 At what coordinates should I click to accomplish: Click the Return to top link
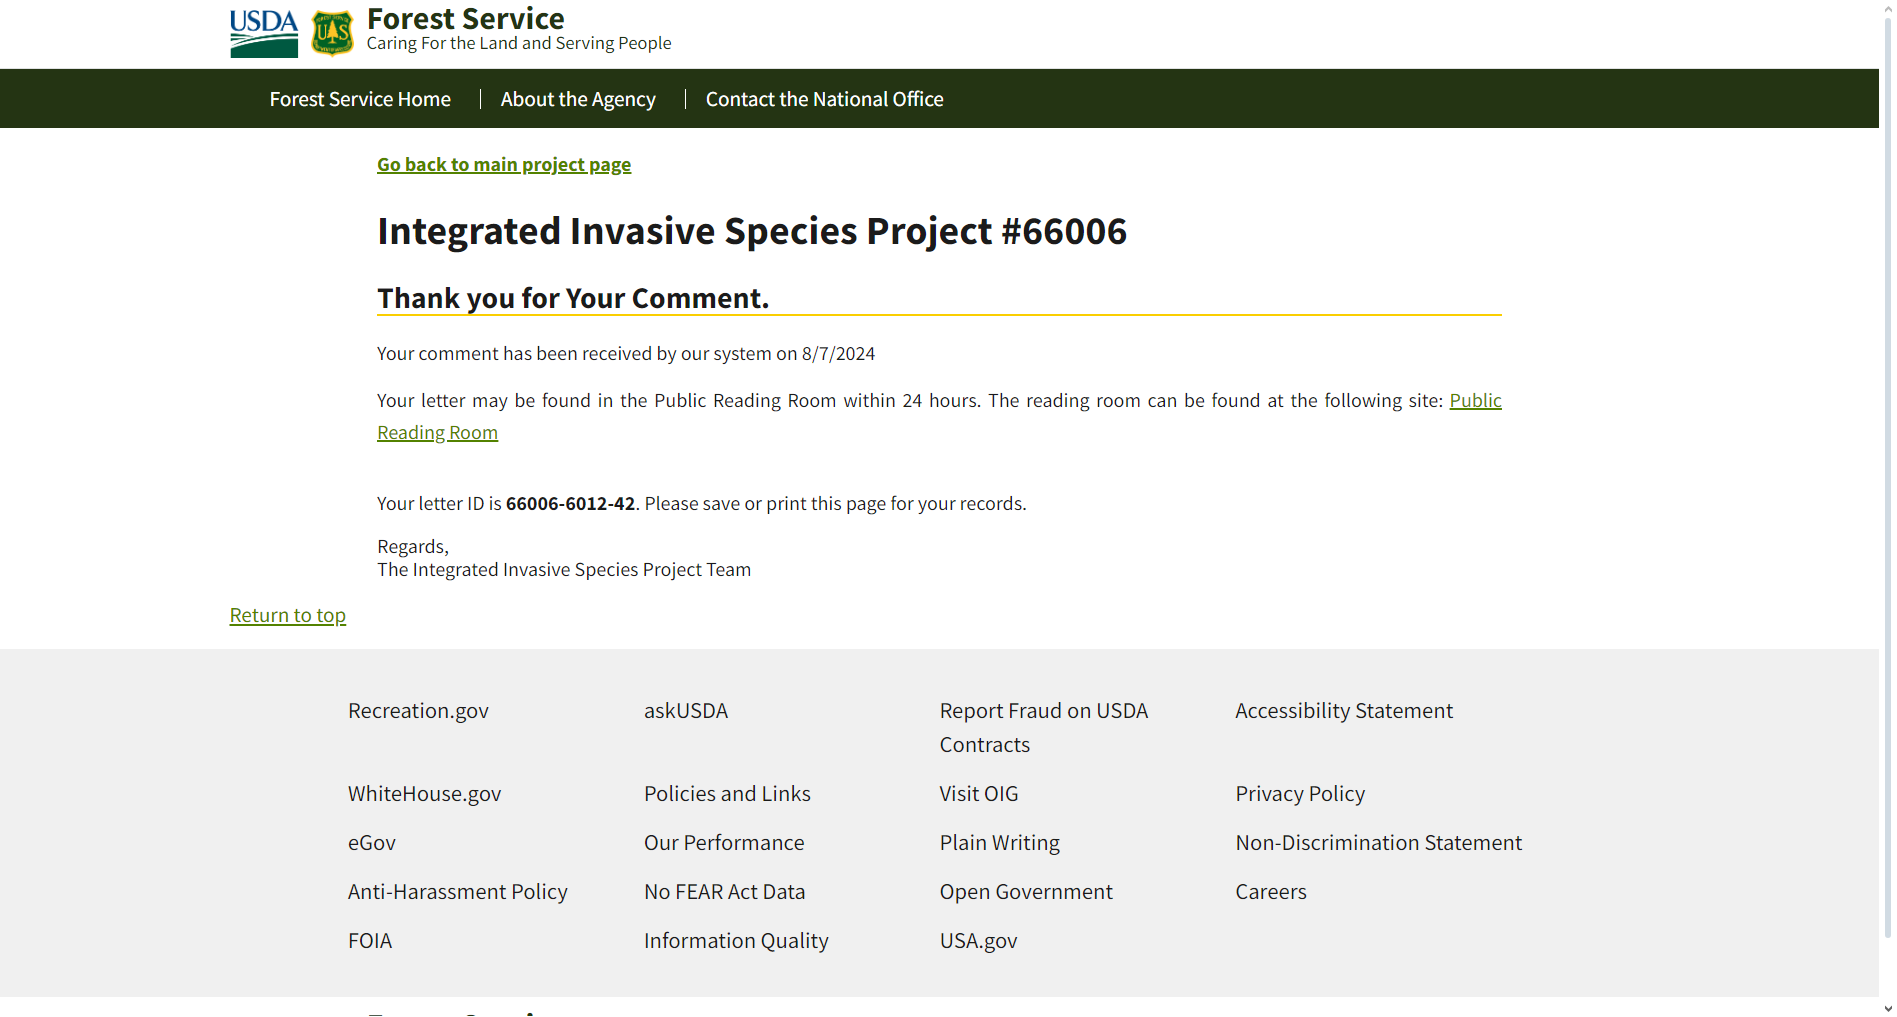[288, 616]
